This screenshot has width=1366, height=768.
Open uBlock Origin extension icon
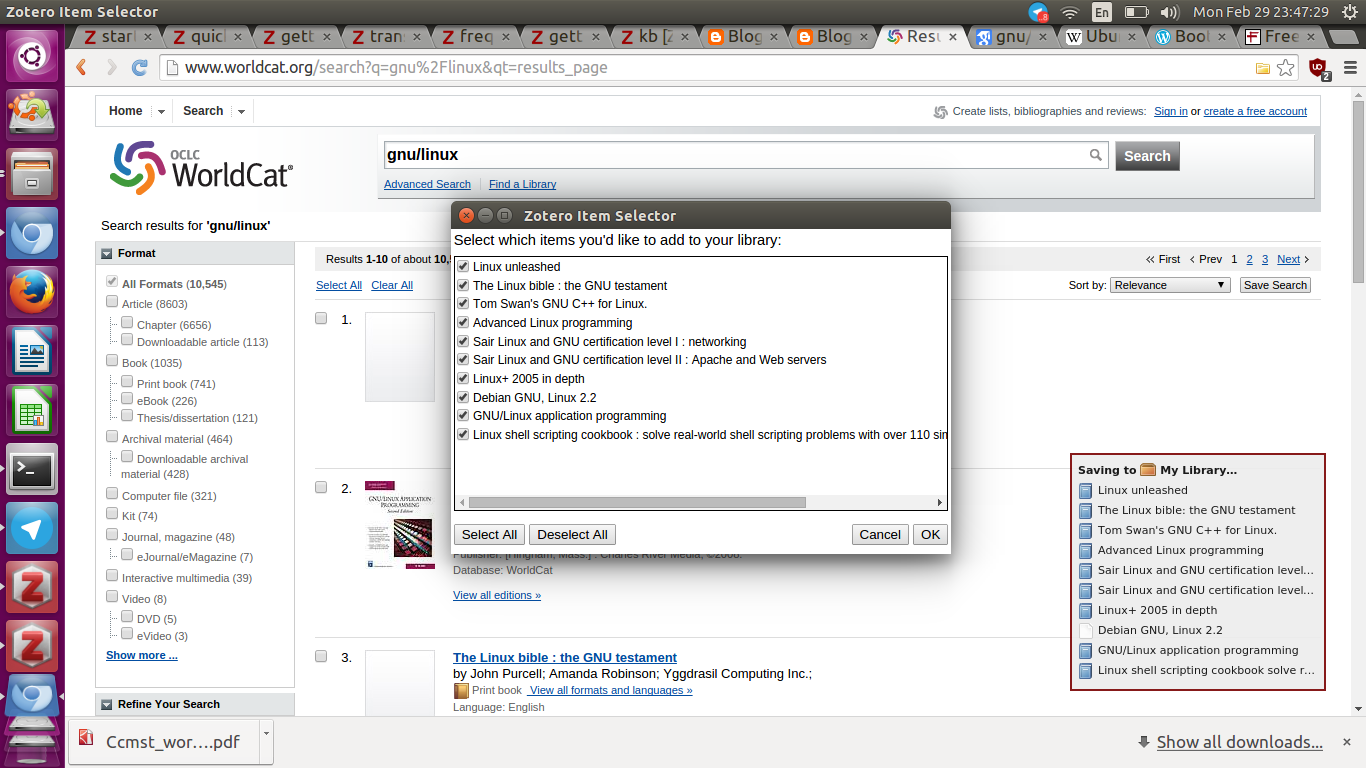click(x=1318, y=69)
